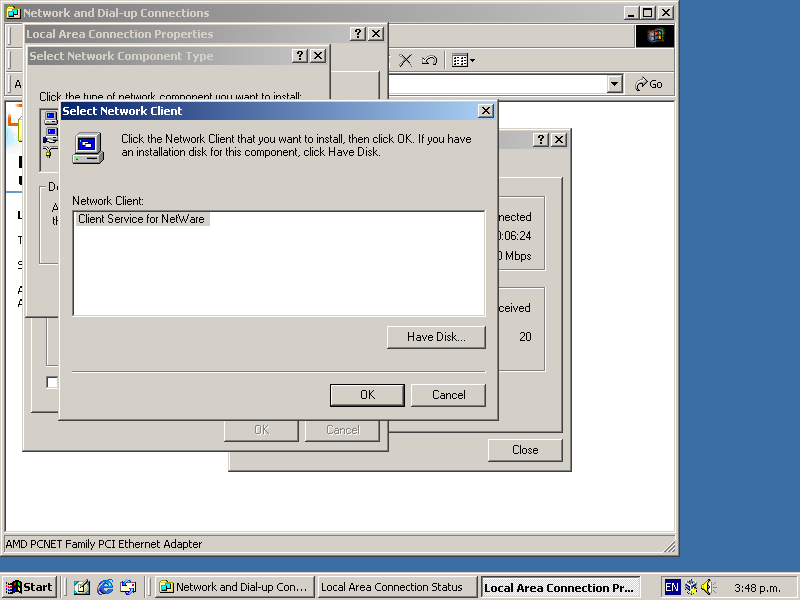The height and width of the screenshot is (600, 800).
Task: Click the Undo toolbar icon
Action: 429,60
